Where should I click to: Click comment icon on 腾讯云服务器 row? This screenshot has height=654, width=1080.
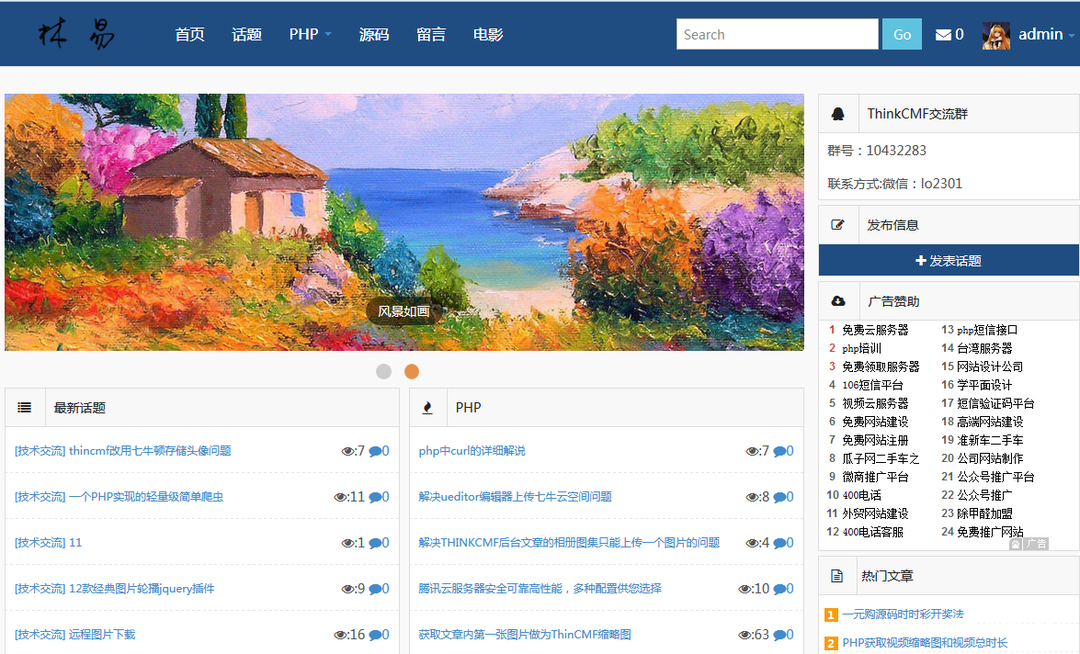click(x=780, y=589)
